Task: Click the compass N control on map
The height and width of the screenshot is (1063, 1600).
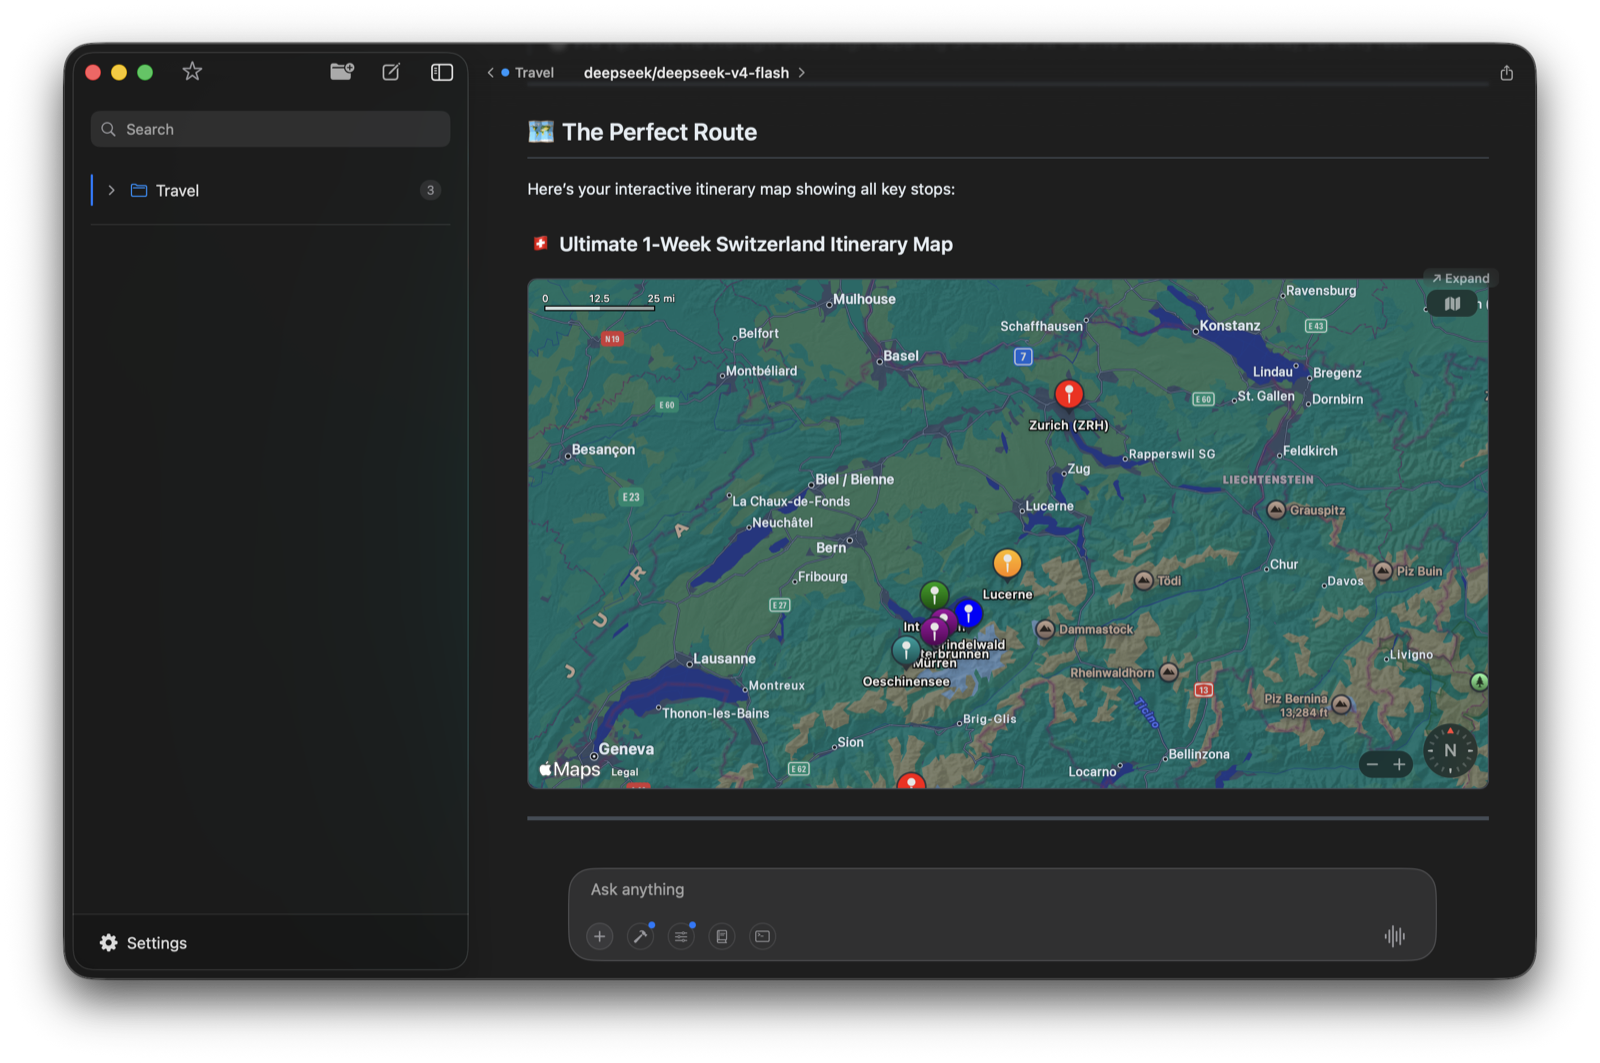Action: click(1450, 750)
